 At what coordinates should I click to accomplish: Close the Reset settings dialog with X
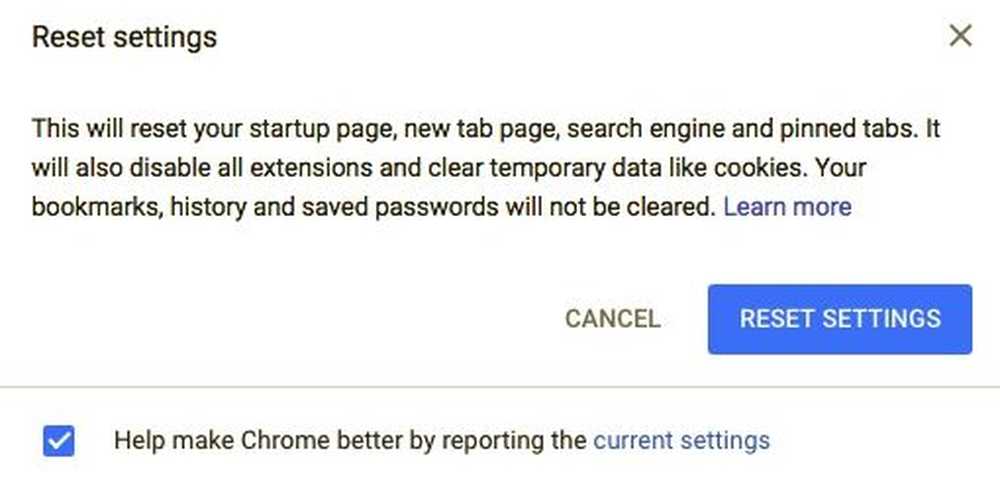click(960, 36)
